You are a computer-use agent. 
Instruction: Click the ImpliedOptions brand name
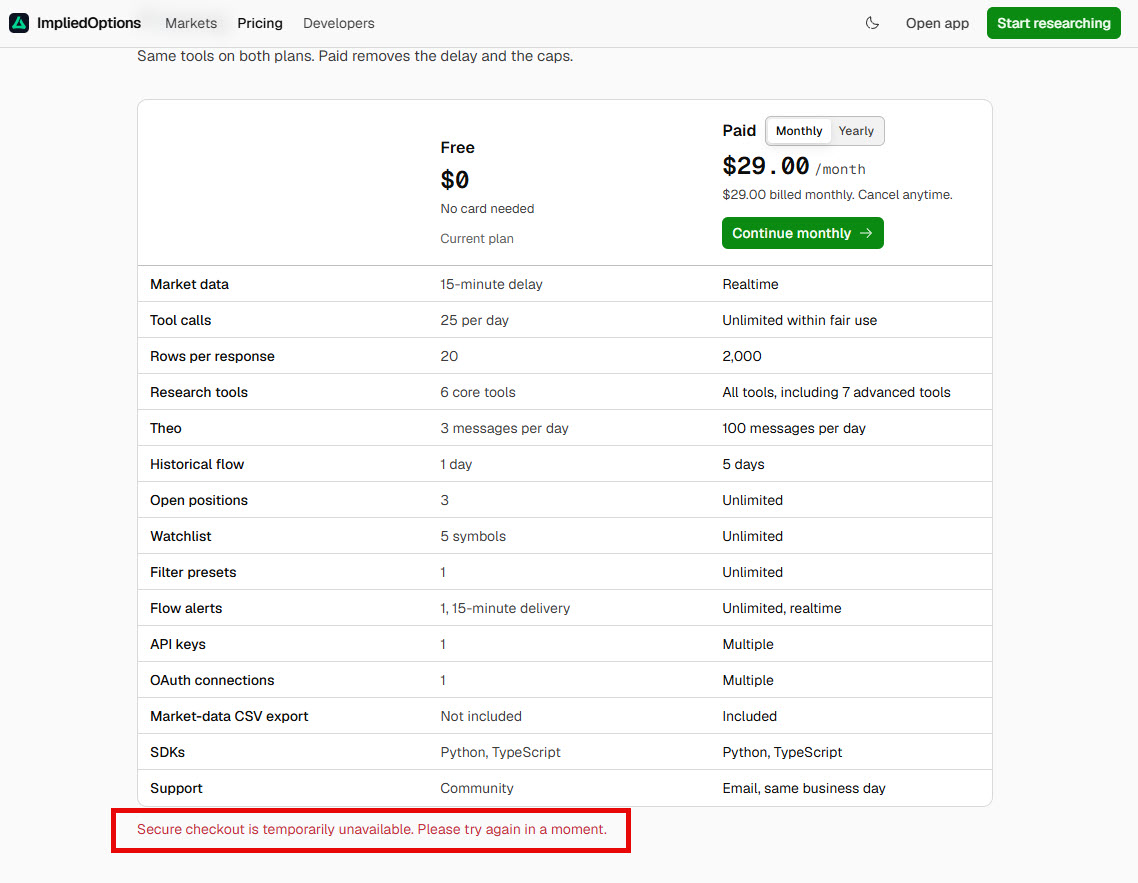pyautogui.click(x=89, y=23)
